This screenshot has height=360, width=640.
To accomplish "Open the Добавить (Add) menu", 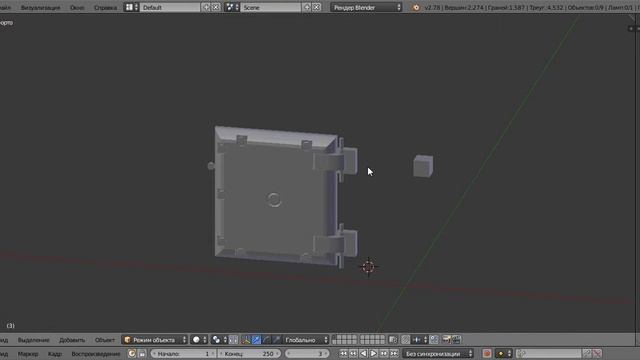I will [72, 340].
